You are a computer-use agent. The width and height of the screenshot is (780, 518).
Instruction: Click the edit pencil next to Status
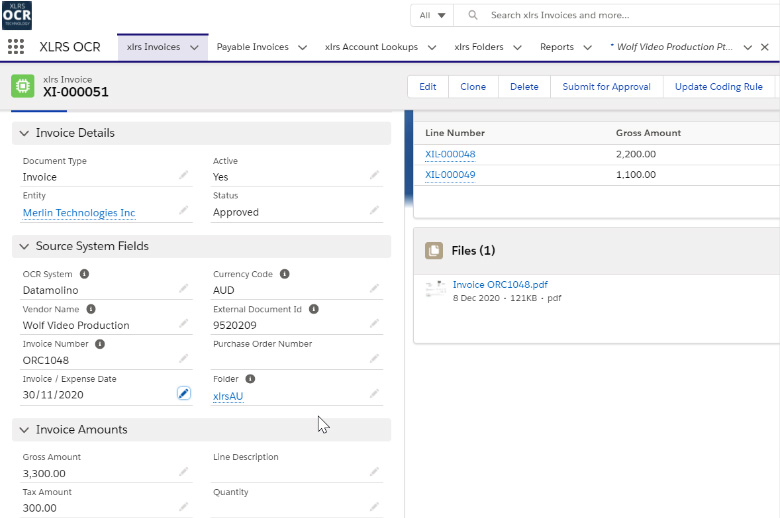coord(374,211)
